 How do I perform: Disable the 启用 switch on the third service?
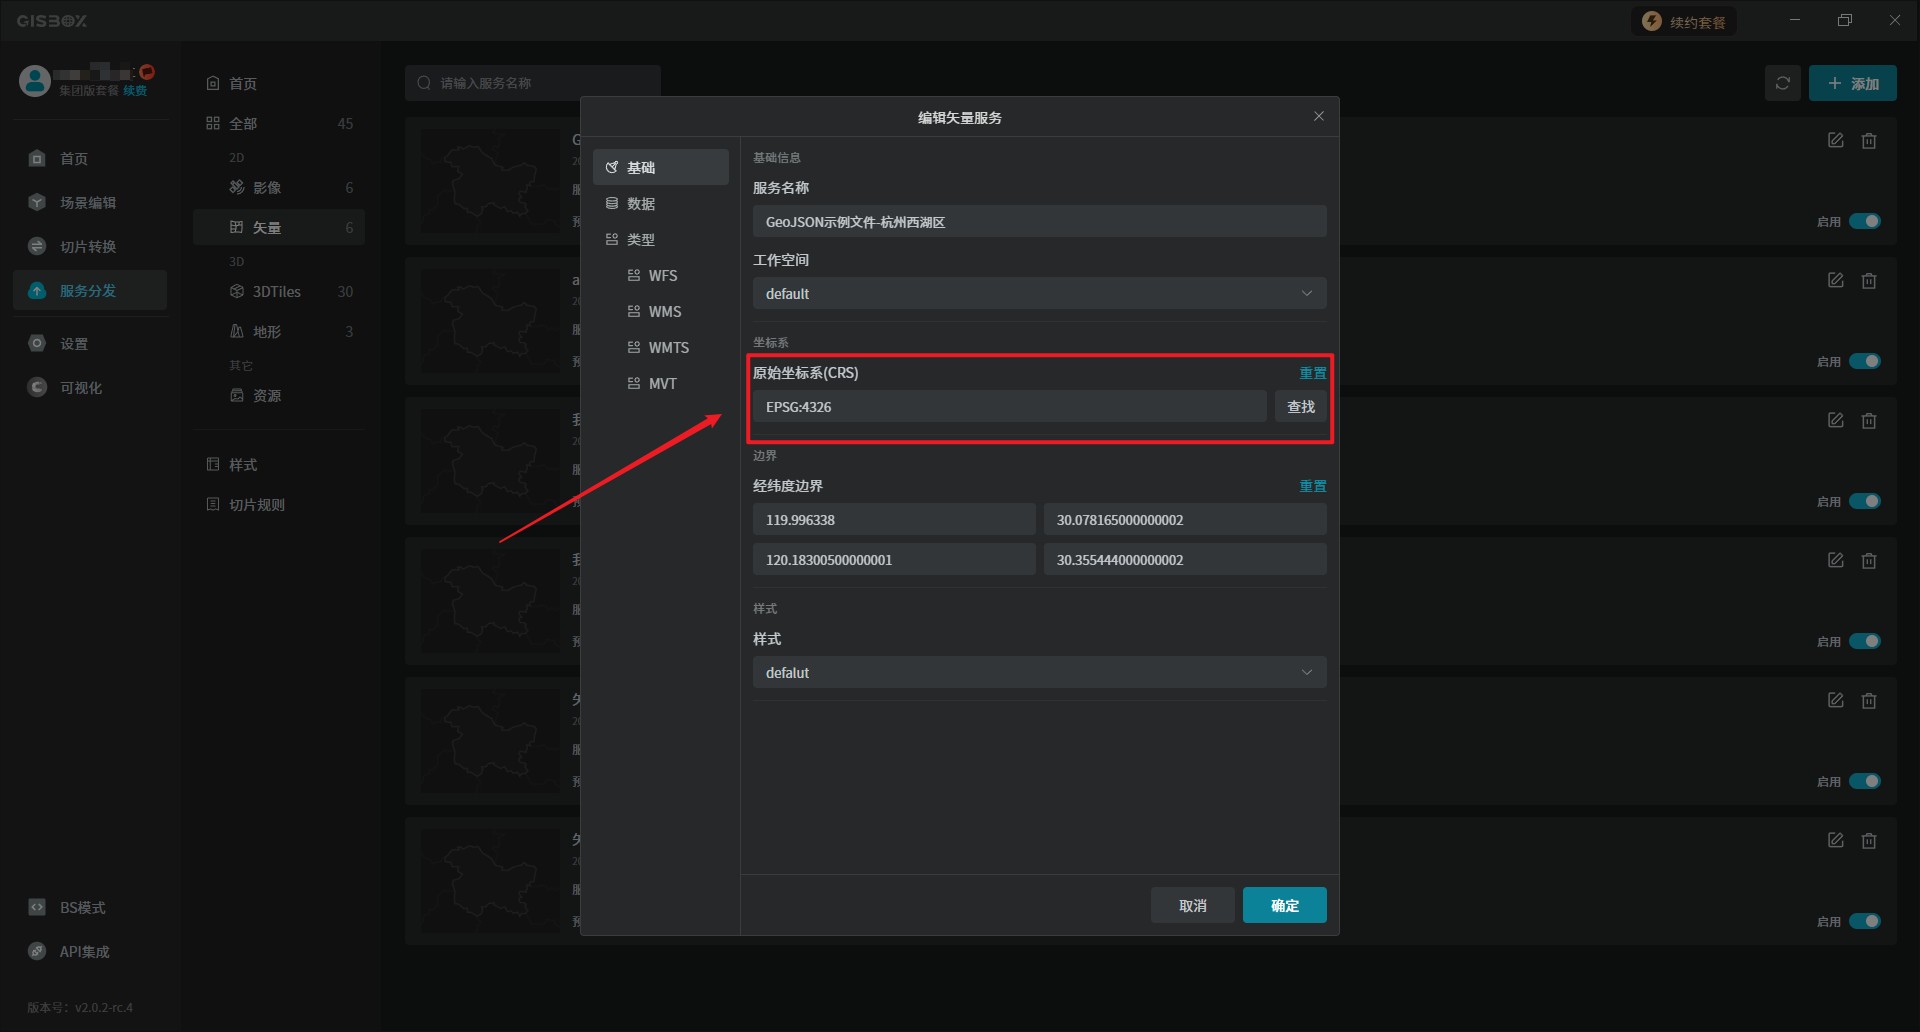click(x=1864, y=501)
